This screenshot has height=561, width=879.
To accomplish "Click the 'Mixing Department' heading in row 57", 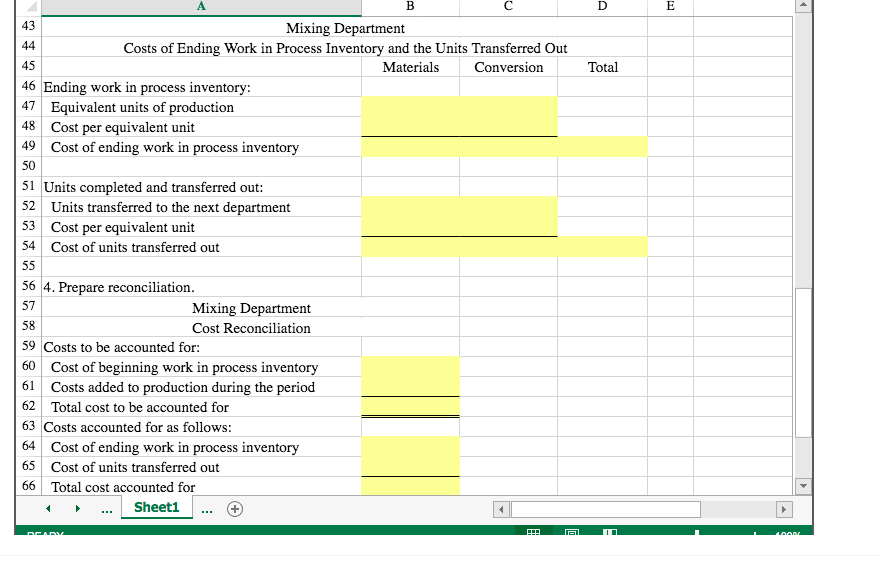I will tap(251, 308).
